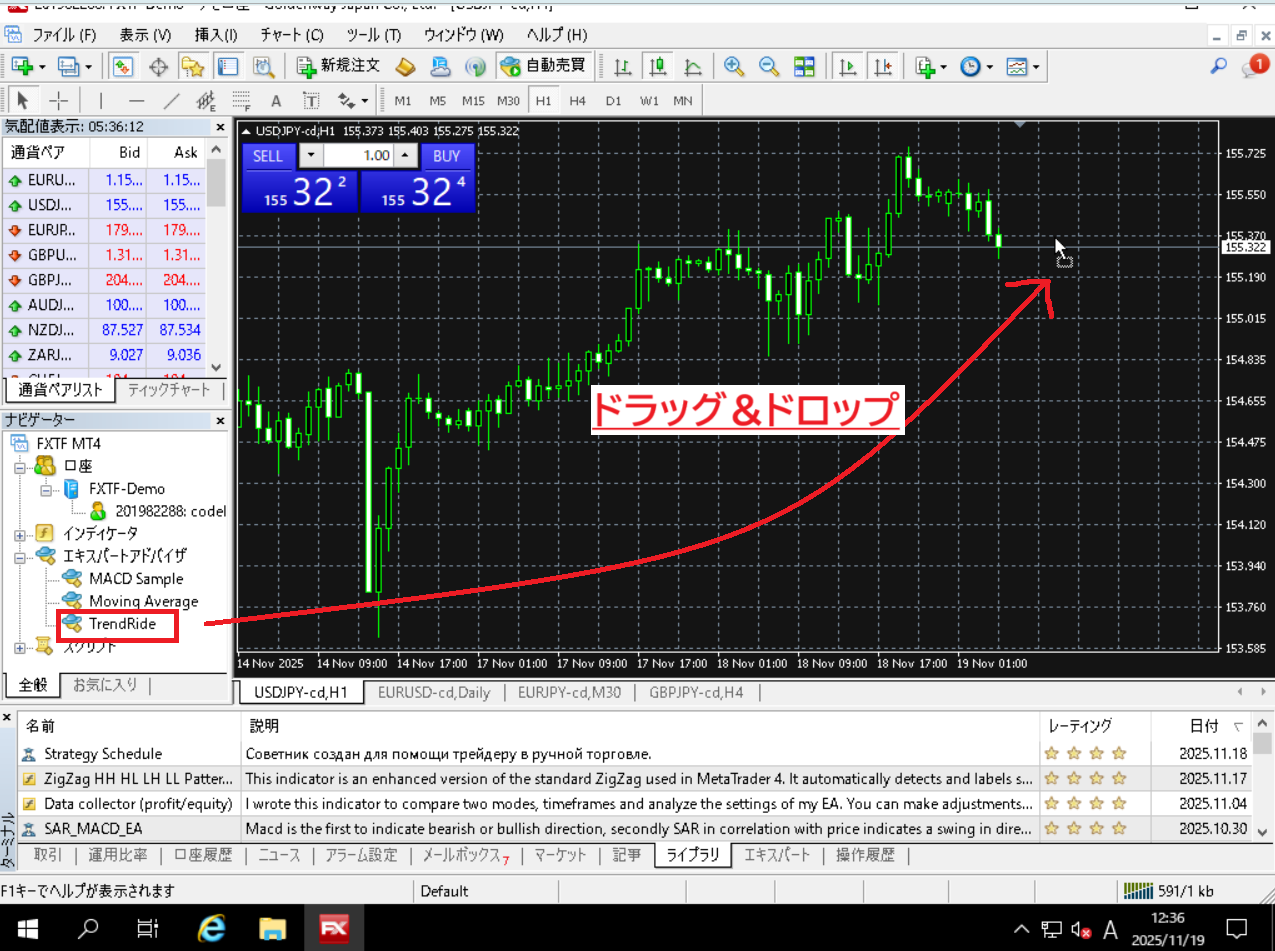Expand the インディケータ tree node
The width and height of the screenshot is (1275, 951).
(x=20, y=534)
